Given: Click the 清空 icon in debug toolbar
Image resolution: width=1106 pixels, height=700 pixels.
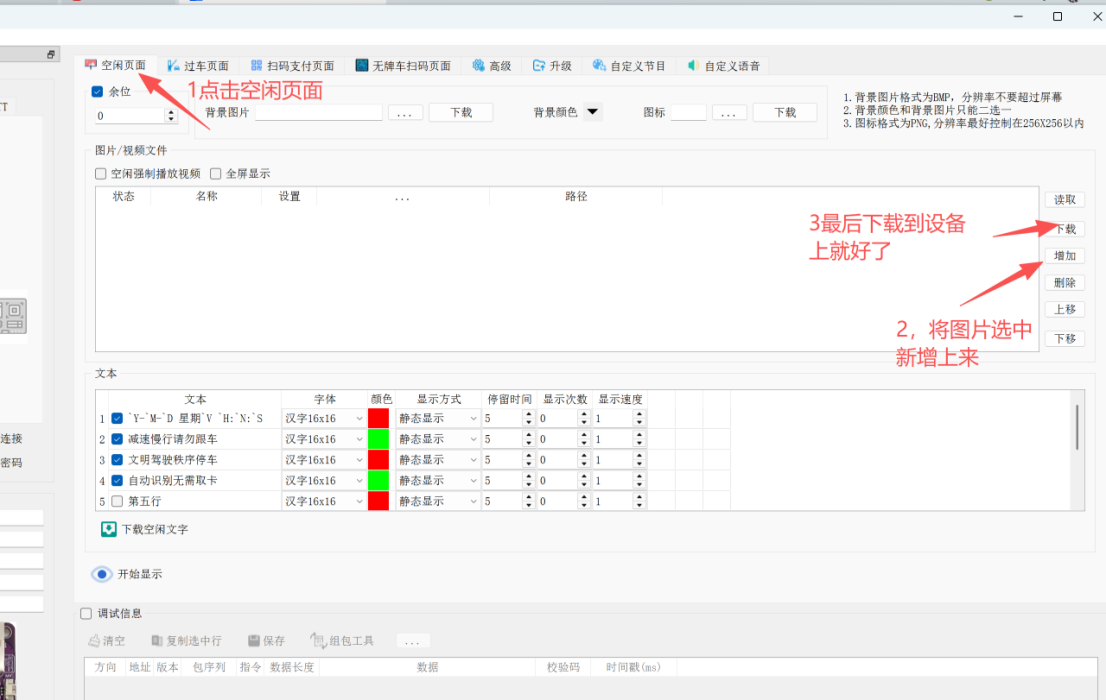Looking at the screenshot, I should click(x=94, y=641).
